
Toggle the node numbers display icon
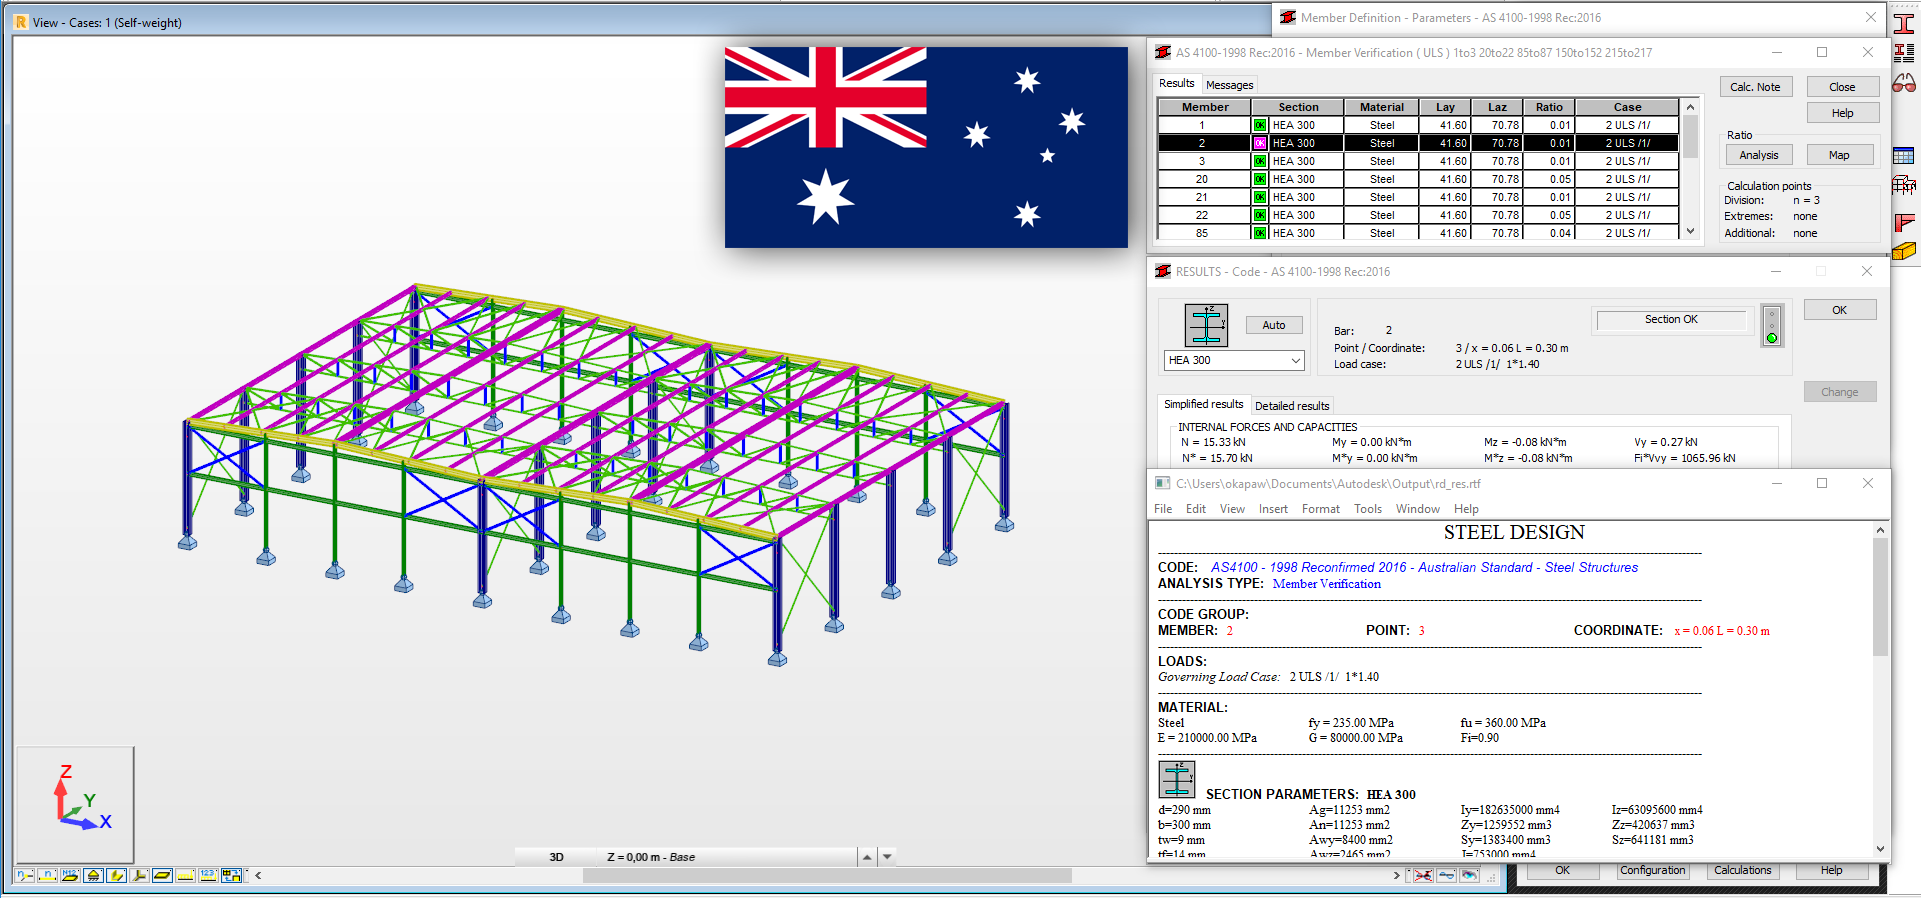[23, 875]
